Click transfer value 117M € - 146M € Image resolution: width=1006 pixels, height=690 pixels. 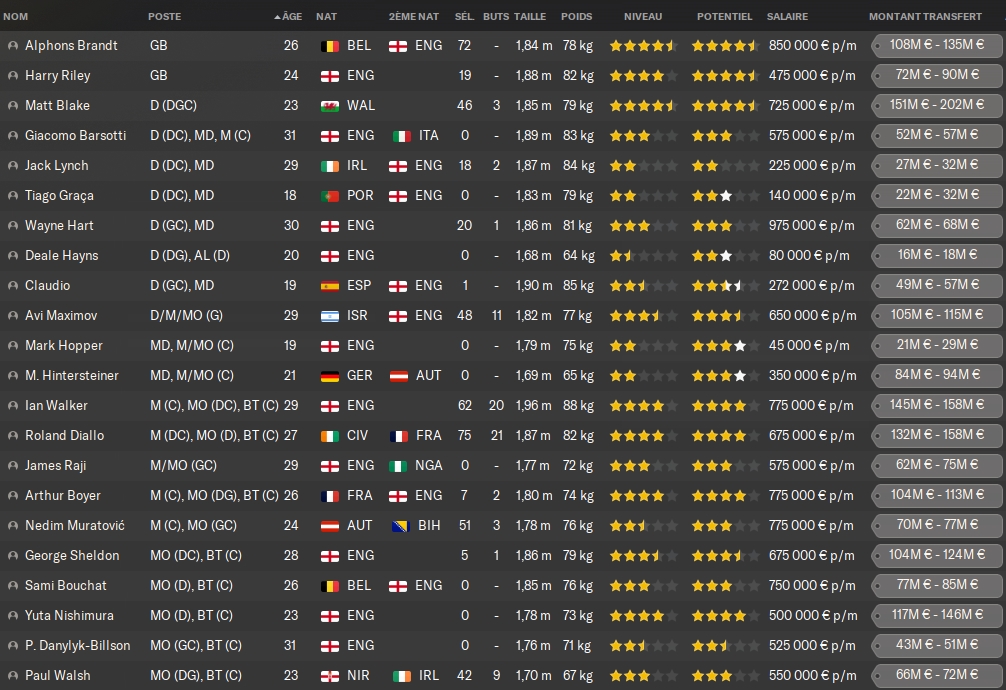[x=937, y=615]
